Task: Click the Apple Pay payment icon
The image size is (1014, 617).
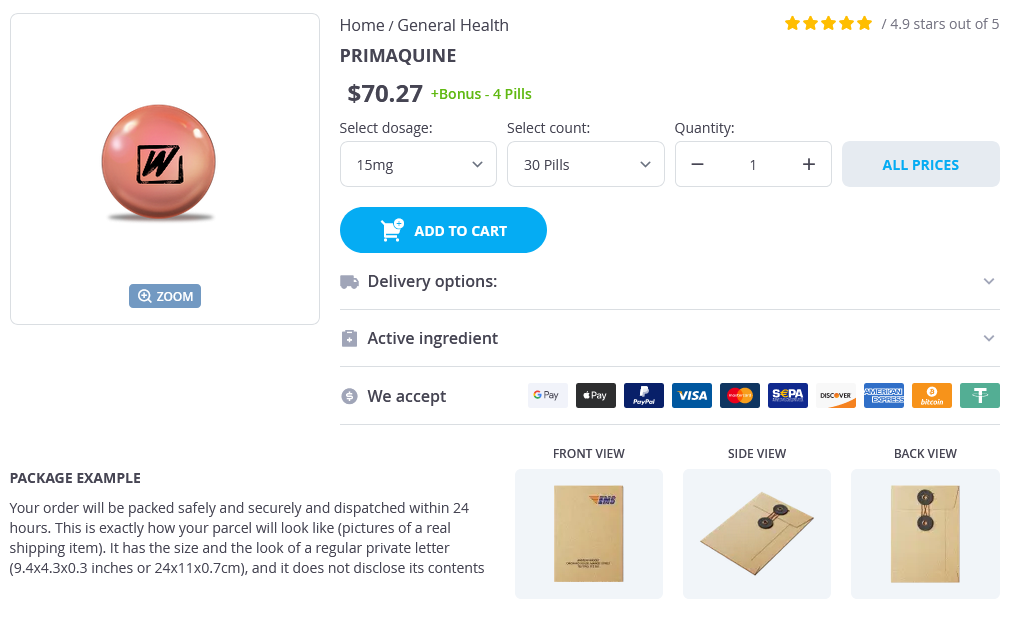Action: pyautogui.click(x=596, y=396)
